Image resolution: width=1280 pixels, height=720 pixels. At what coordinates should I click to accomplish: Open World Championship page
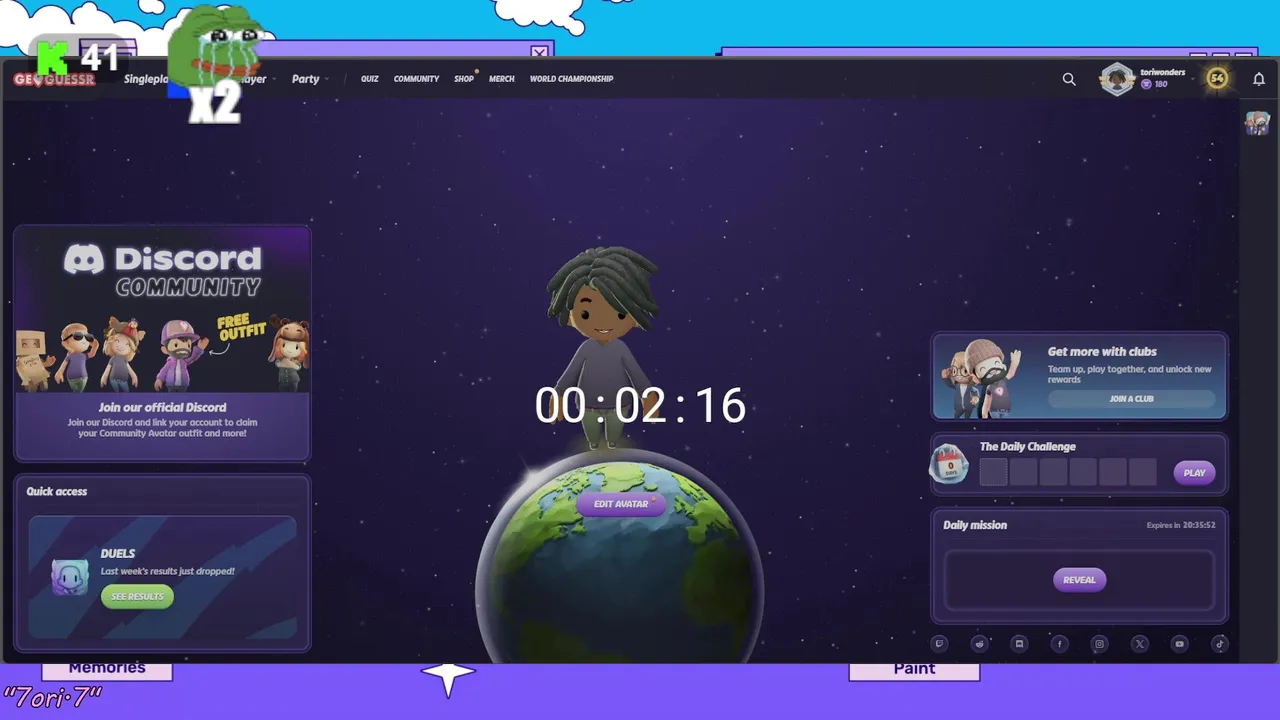click(571, 79)
